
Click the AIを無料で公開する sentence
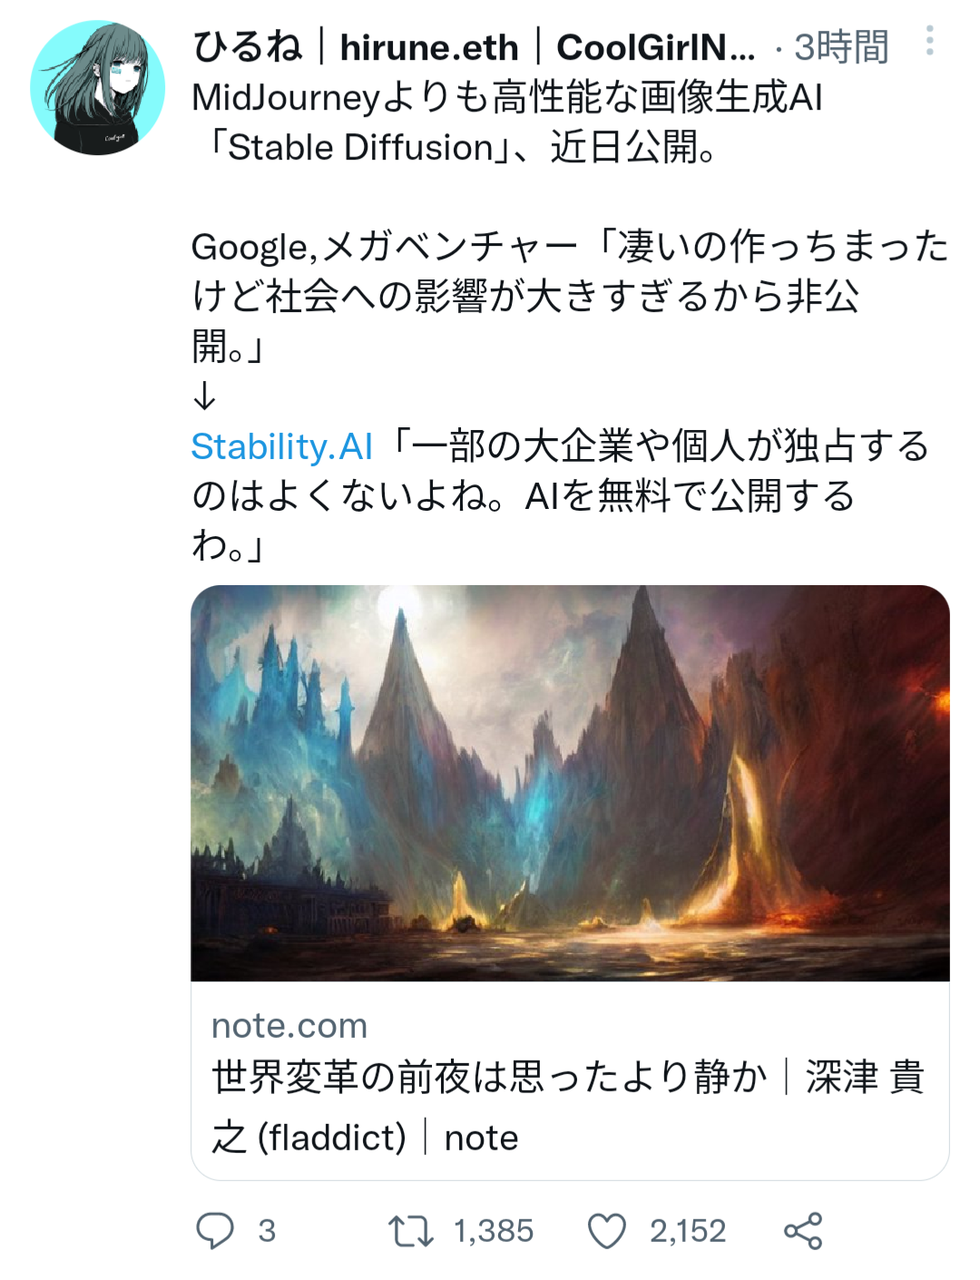(690, 496)
